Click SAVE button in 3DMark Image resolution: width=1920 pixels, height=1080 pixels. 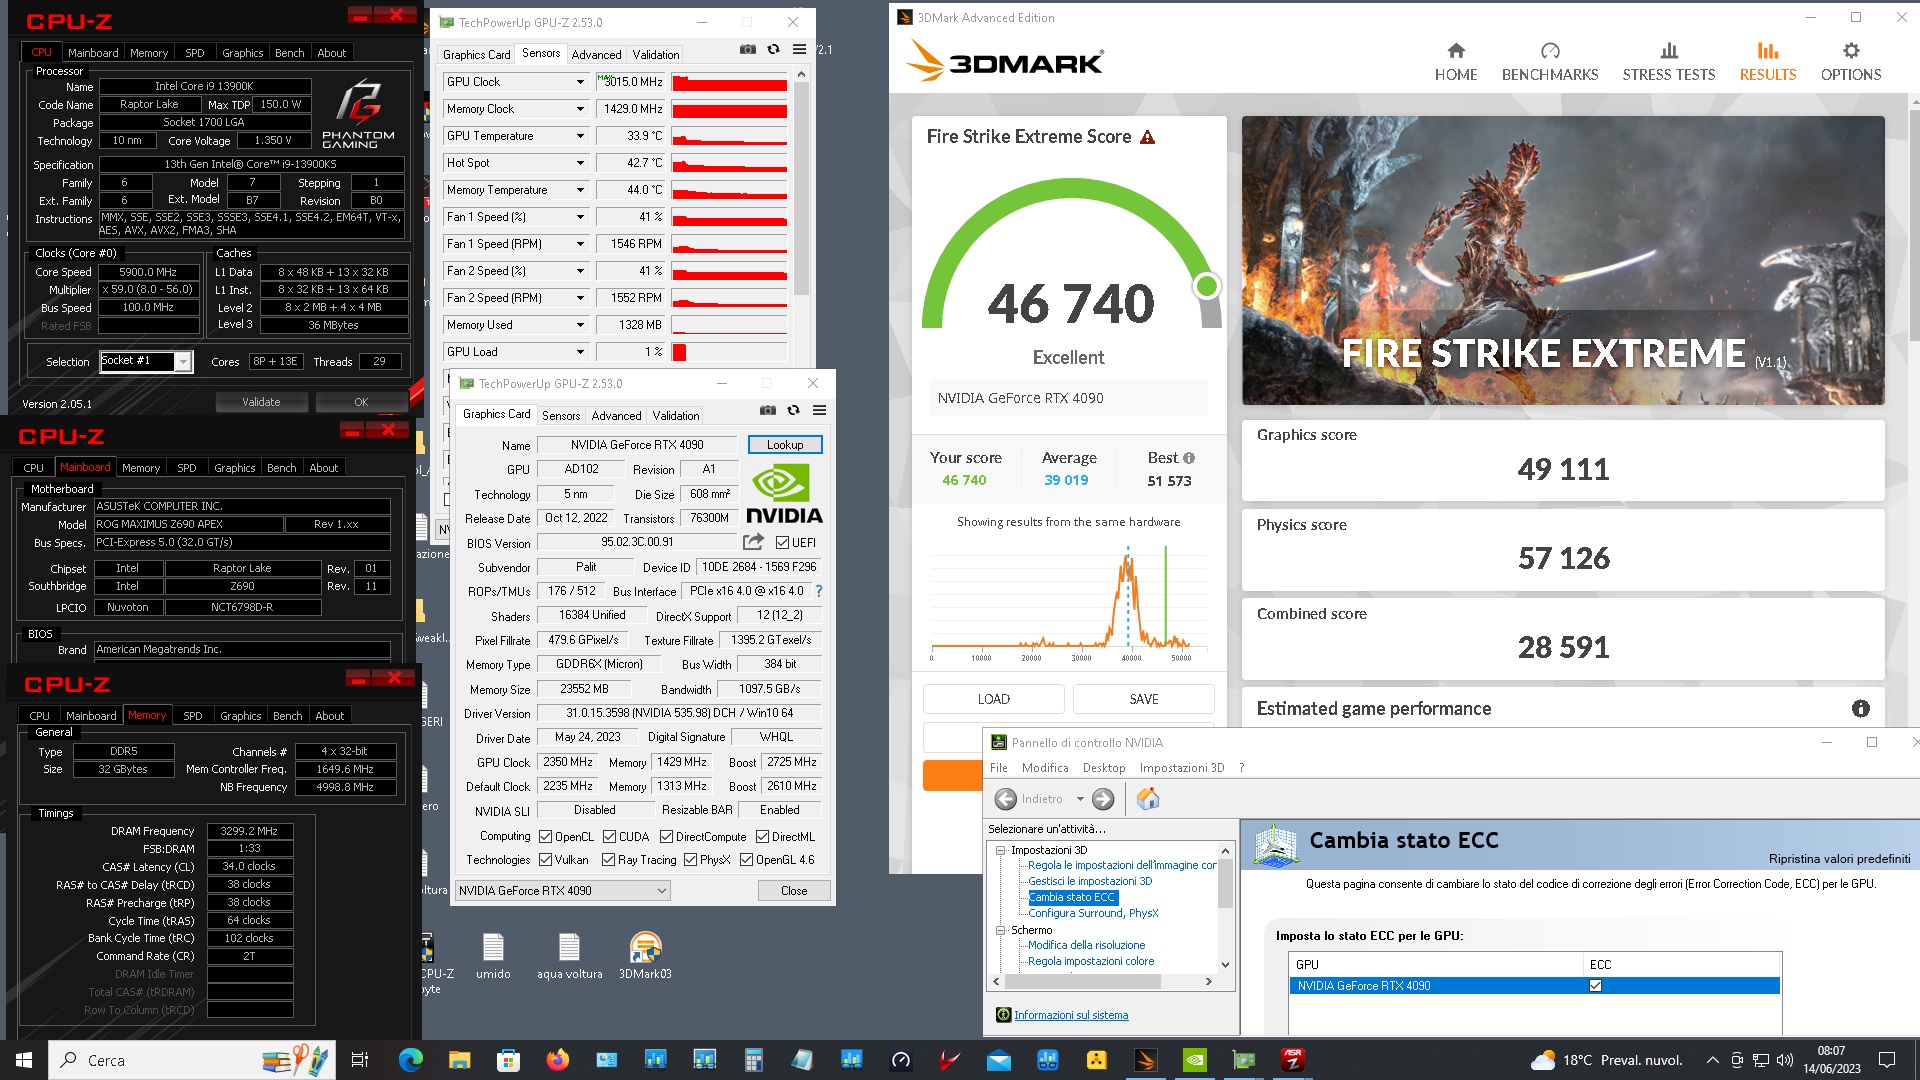tap(1144, 699)
